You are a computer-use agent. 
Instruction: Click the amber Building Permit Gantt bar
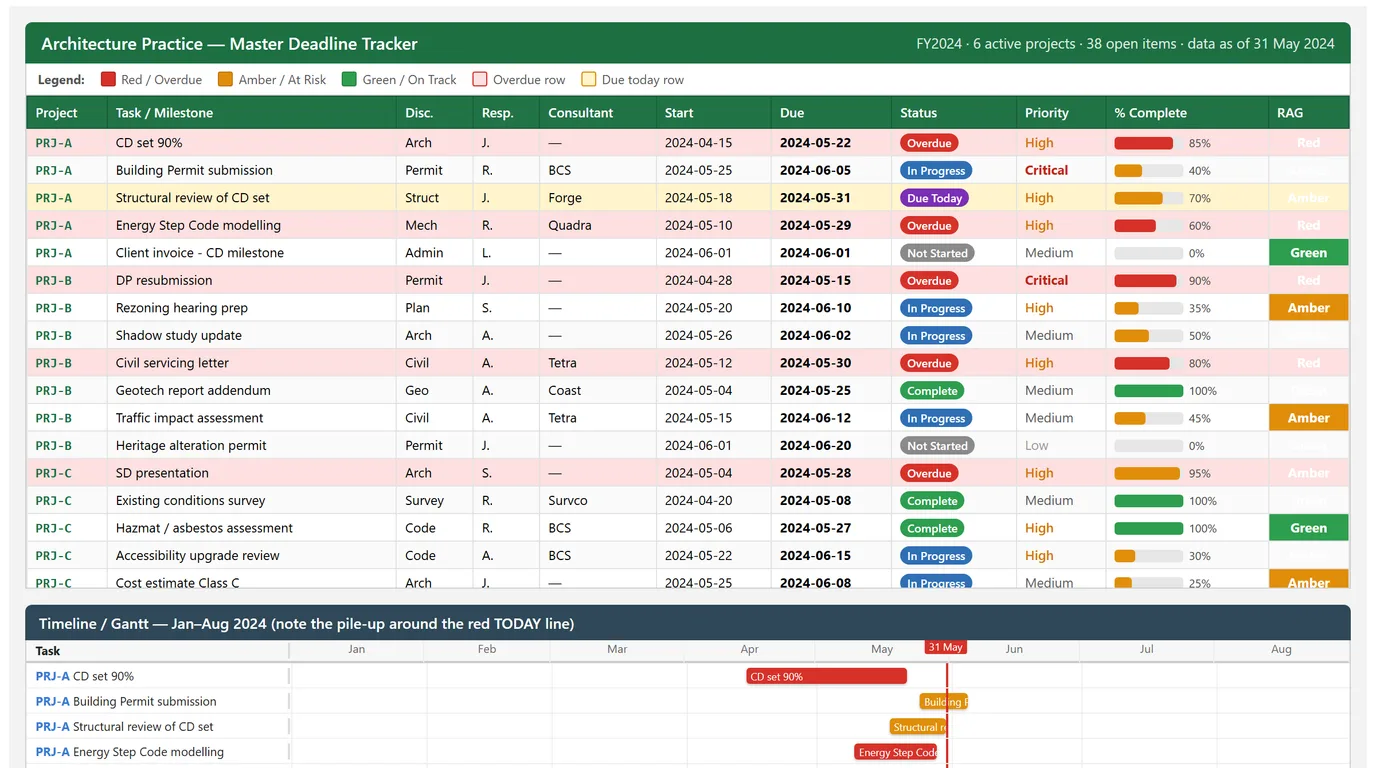944,702
